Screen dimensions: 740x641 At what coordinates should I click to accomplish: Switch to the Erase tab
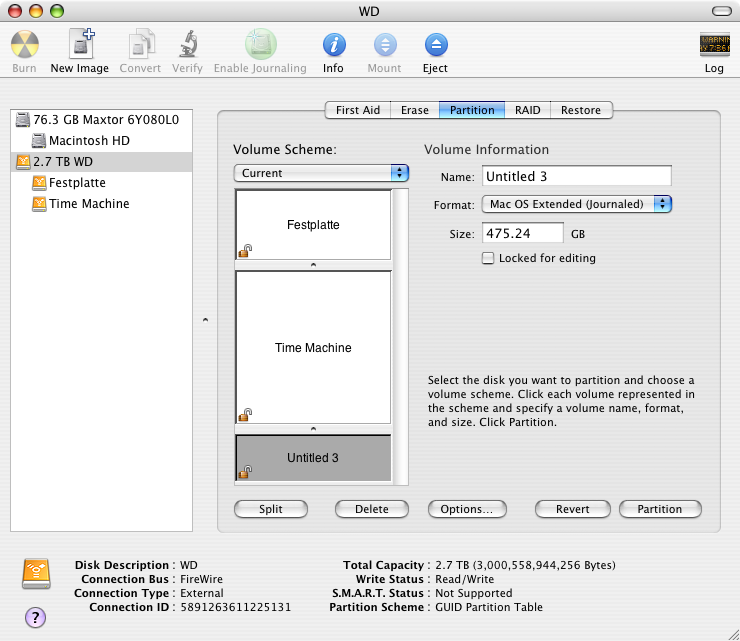pos(415,110)
